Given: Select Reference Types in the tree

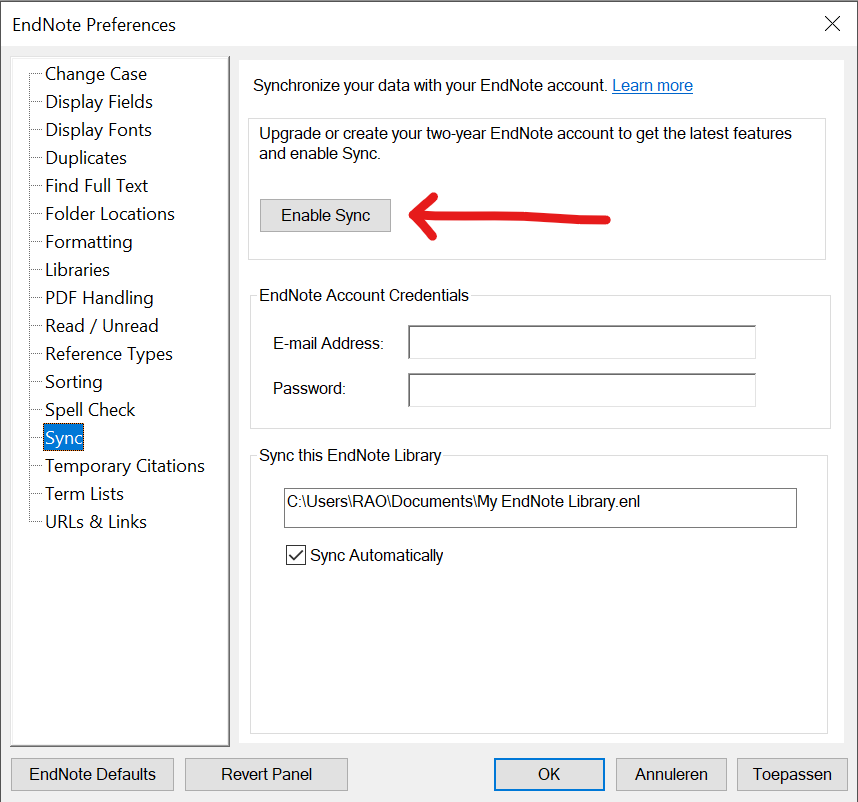Looking at the screenshot, I should point(109,354).
